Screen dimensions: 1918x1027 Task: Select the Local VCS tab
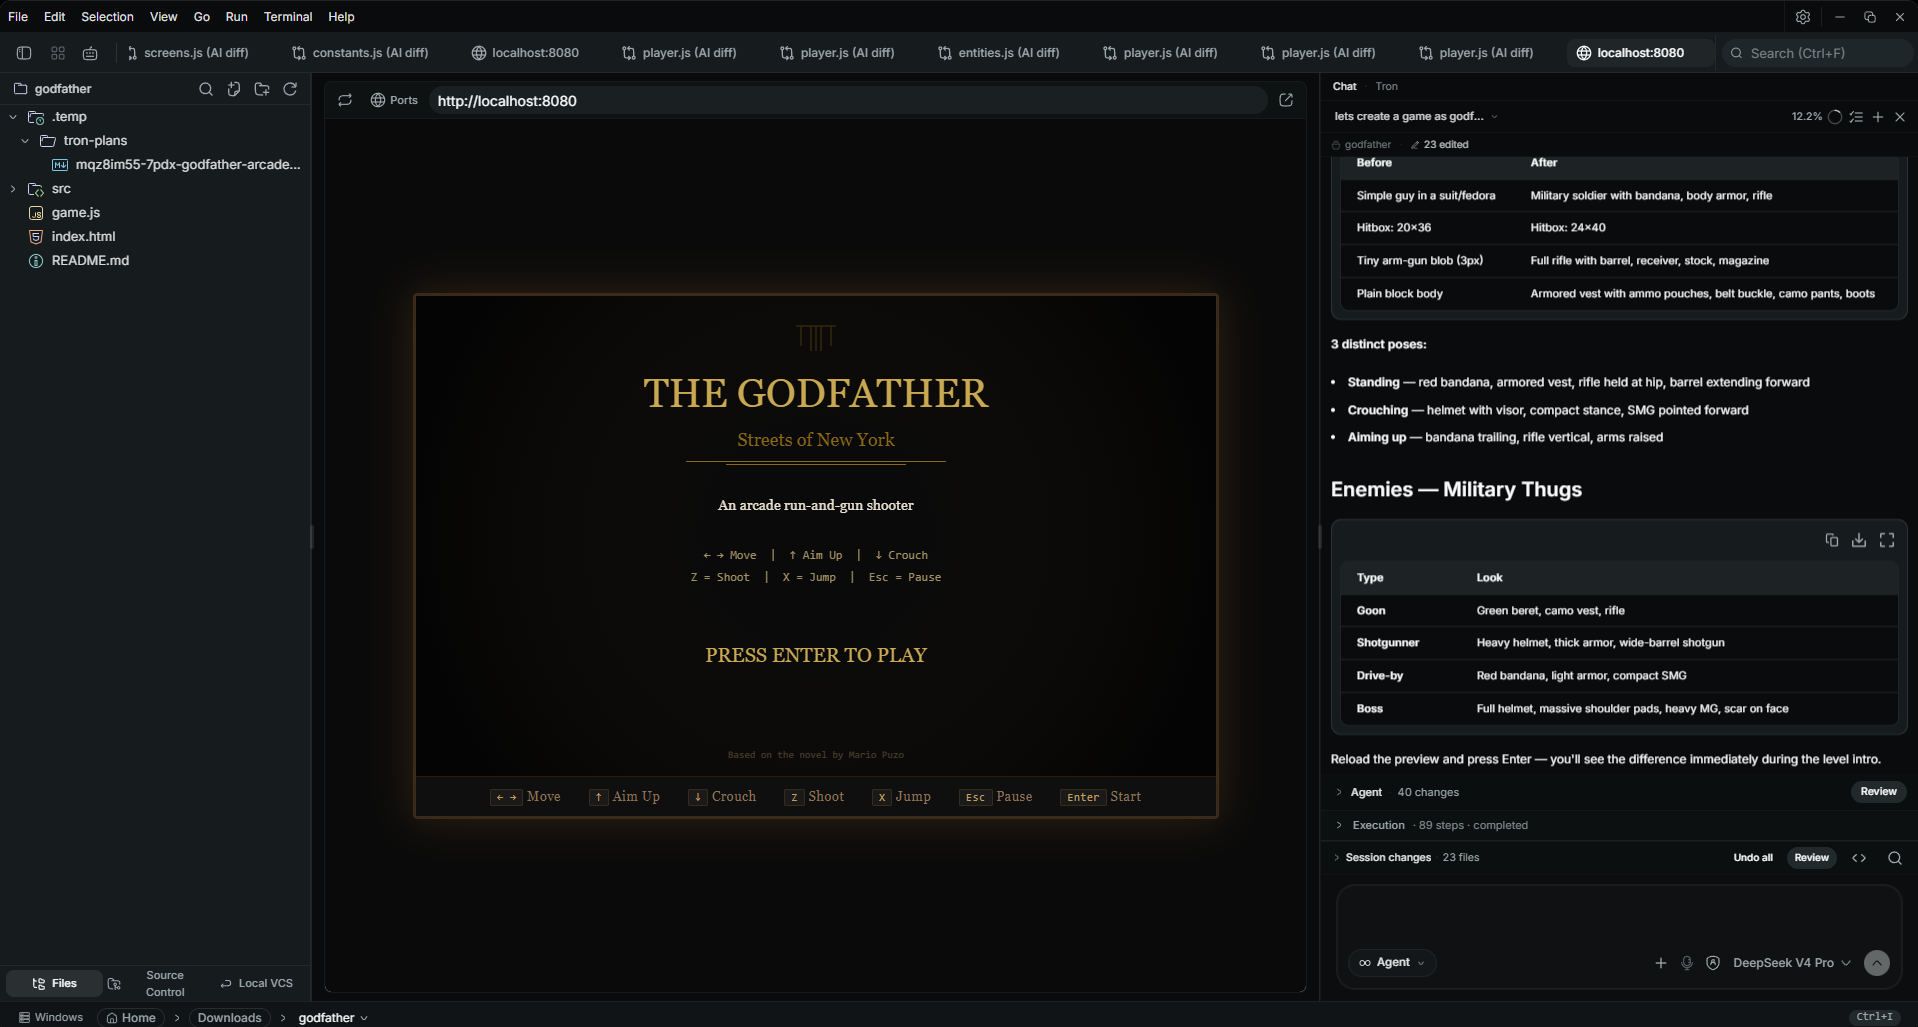tap(257, 984)
